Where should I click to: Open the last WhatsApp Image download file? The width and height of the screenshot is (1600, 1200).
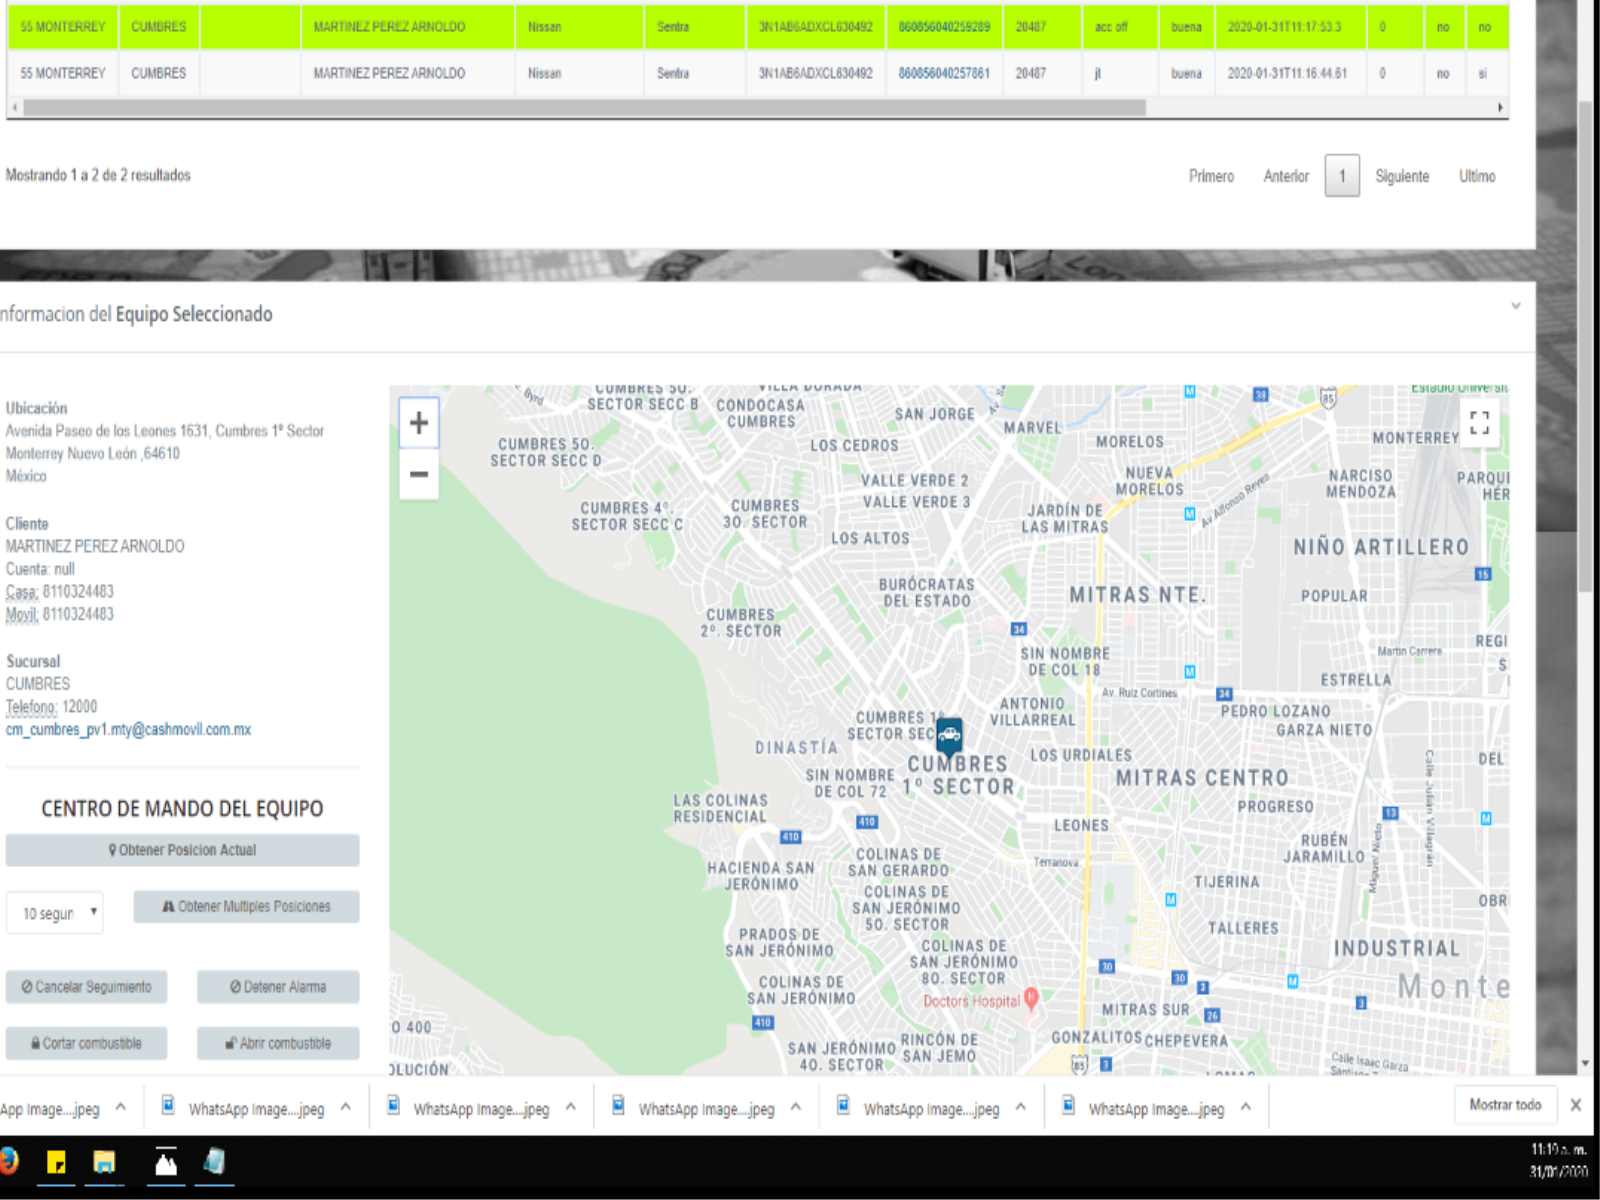[1144, 1107]
